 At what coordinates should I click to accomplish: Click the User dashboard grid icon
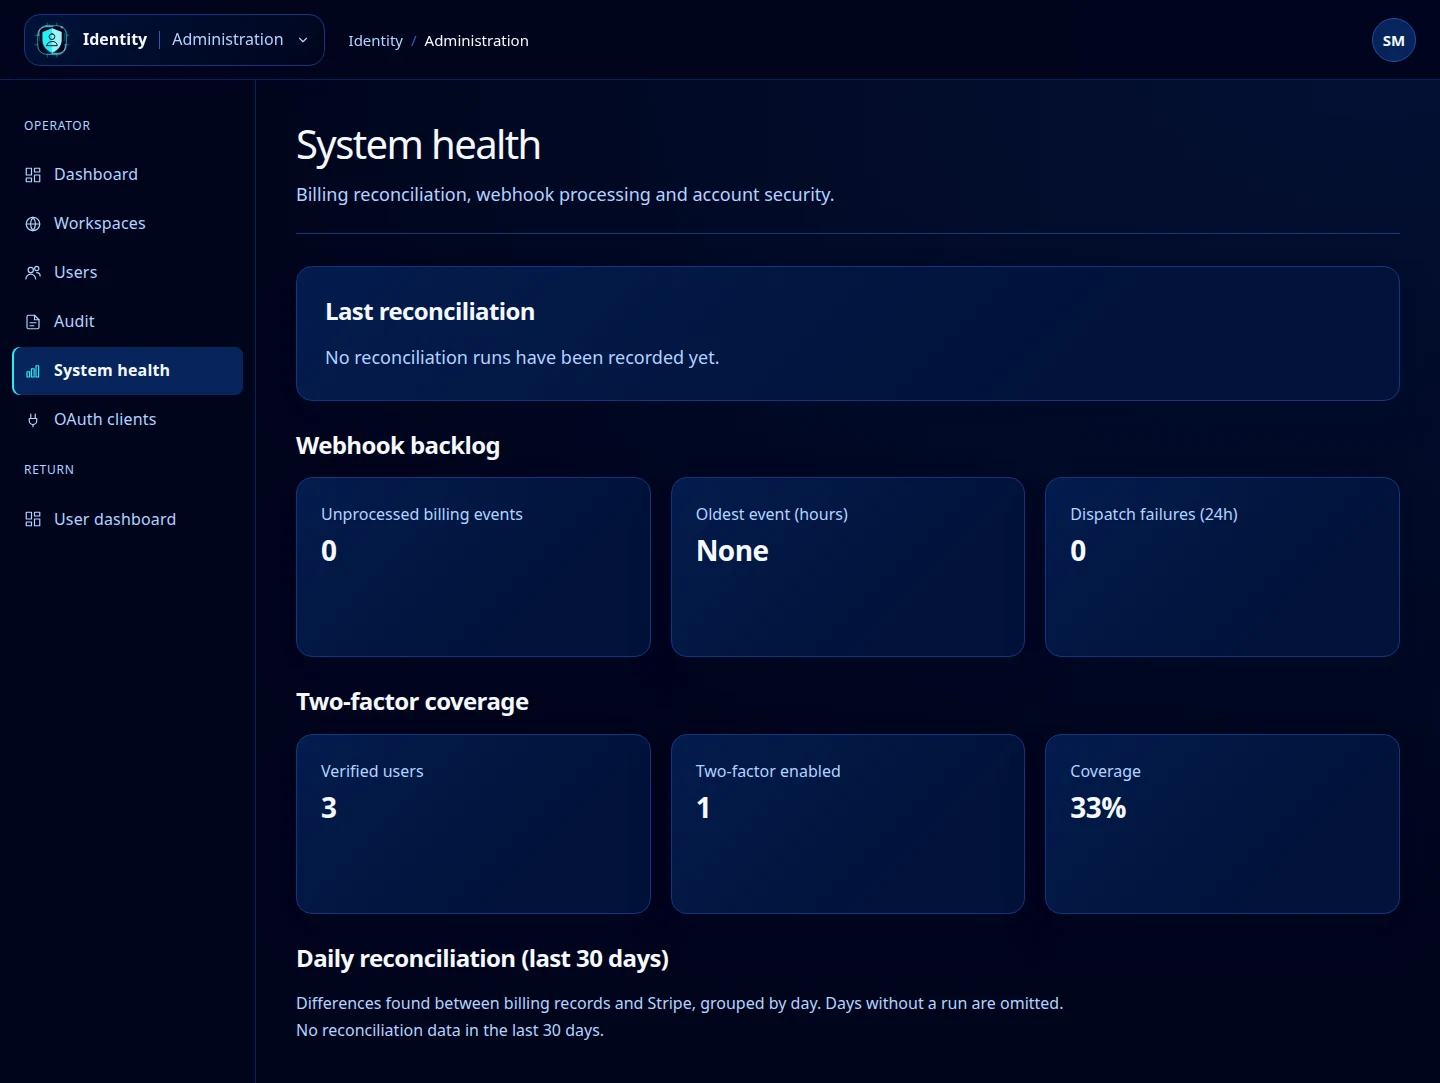[33, 519]
